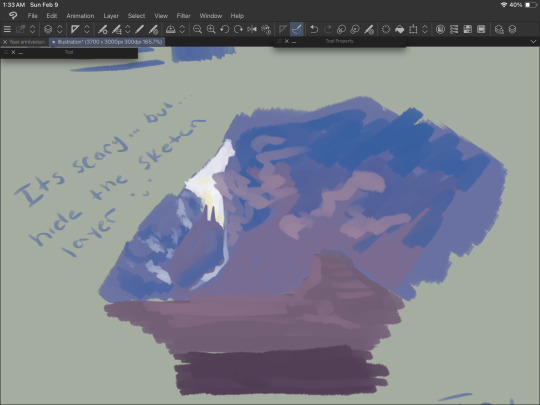
Task: Close the 'Year anniversar' document tab
Action: [5, 42]
